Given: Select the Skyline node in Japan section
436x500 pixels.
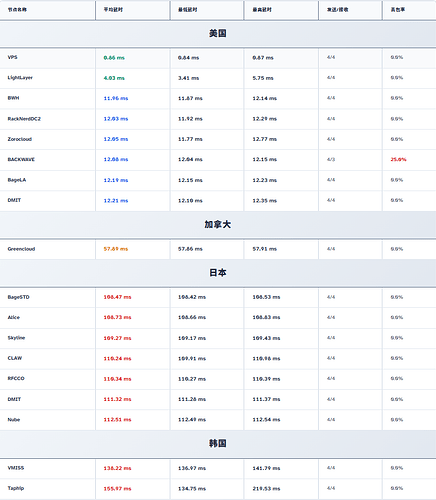Looking at the screenshot, I should click(16, 338).
